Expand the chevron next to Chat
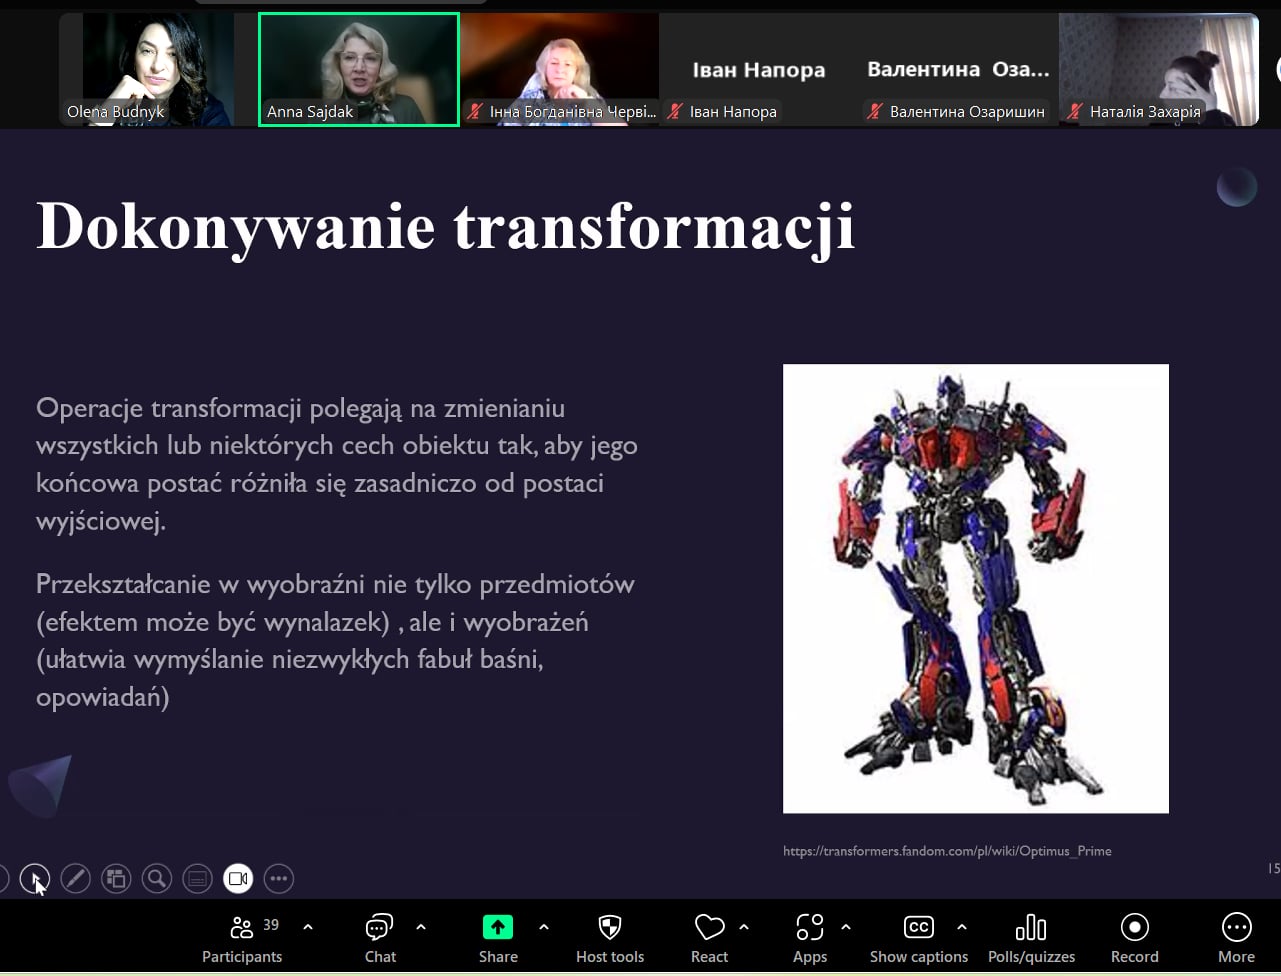The height and width of the screenshot is (976, 1281). [421, 927]
